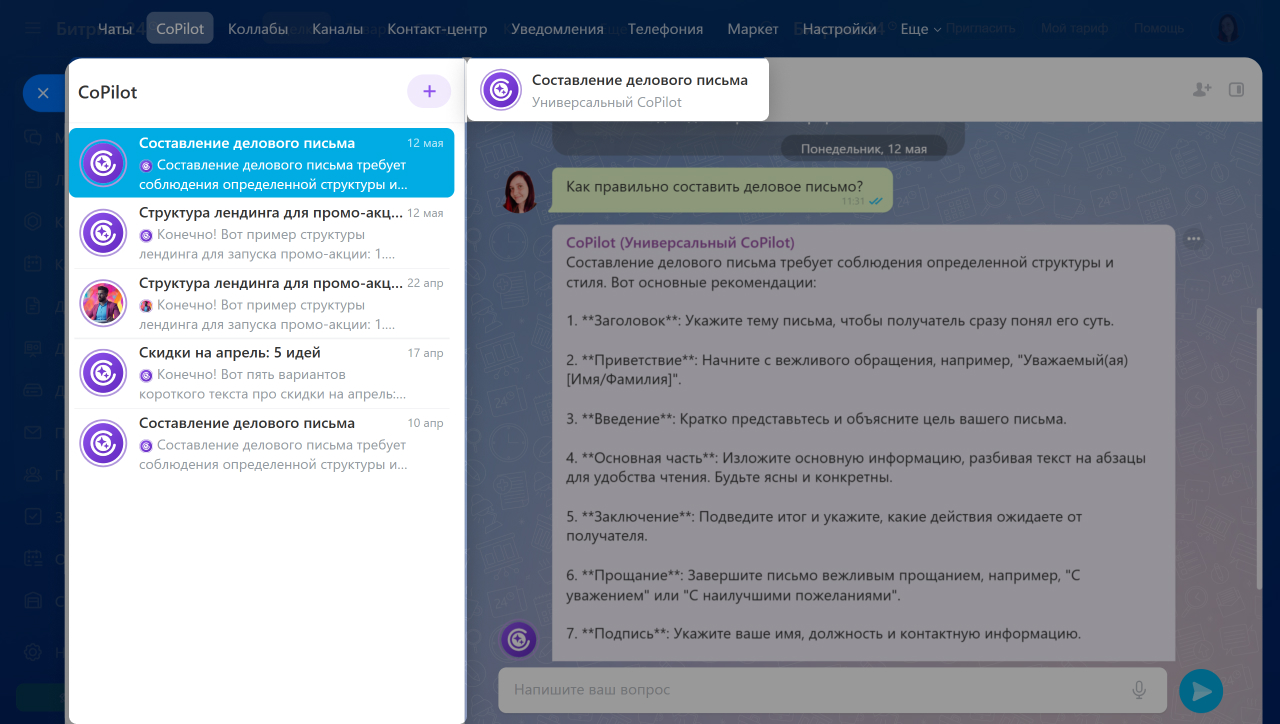Open the 'Скидки на апрель: 5 идей' chat
1280x724 pixels.
262,373
